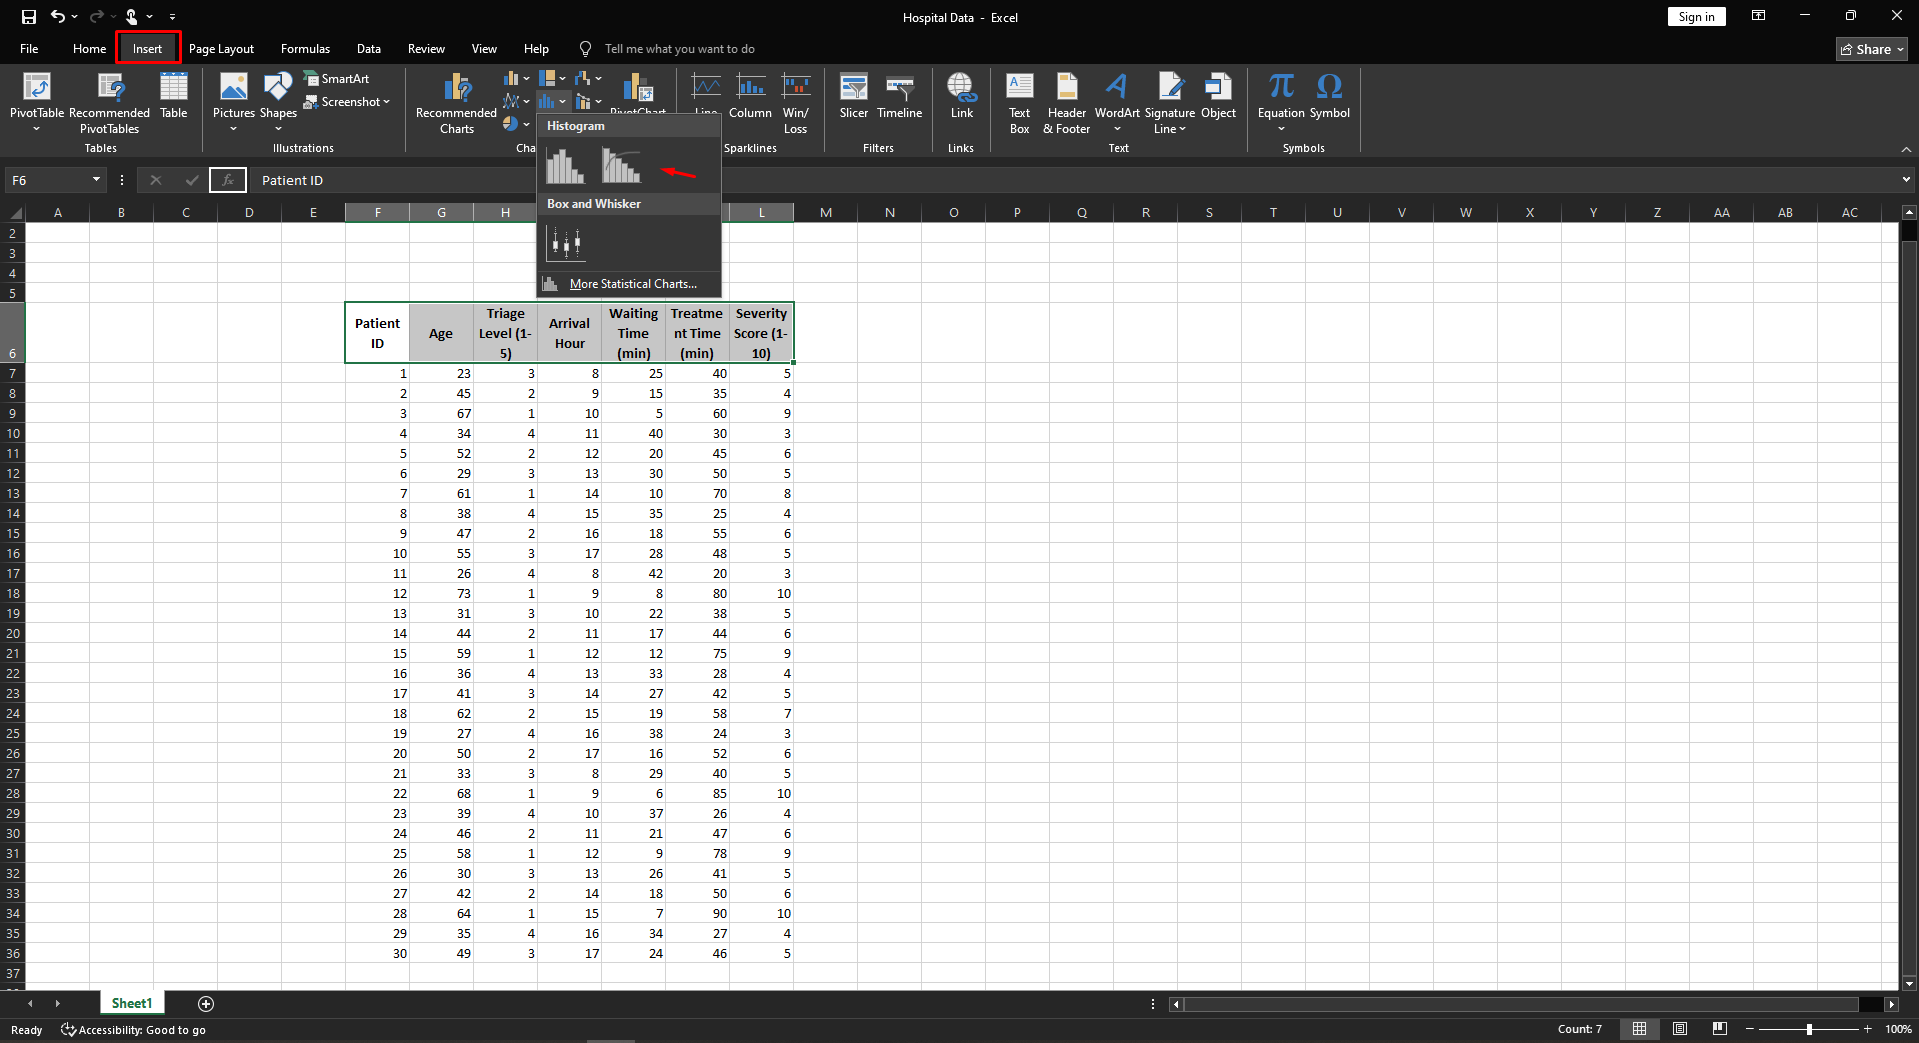Open Recommended Charts
The width and height of the screenshot is (1919, 1043).
click(x=456, y=103)
